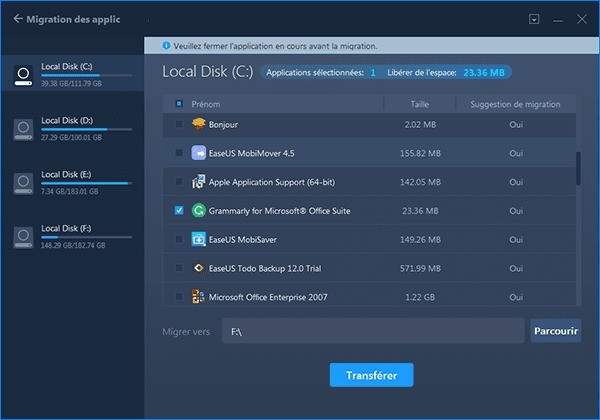Select the Local Disk (D:) sidebar label
This screenshot has height=420, width=600.
(67, 120)
